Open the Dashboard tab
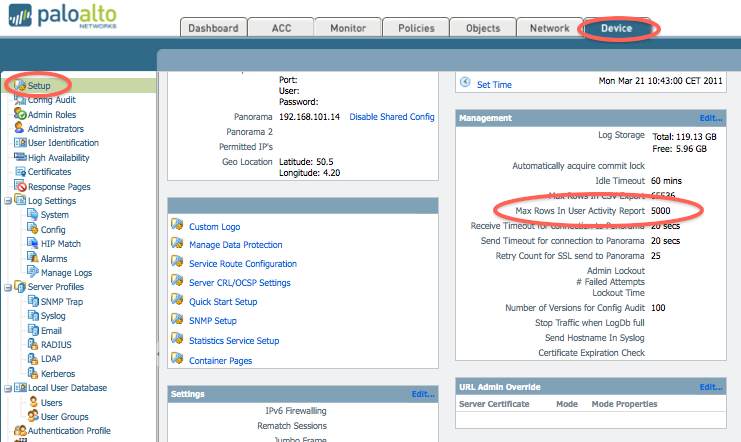Viewport: 741px width, 442px height. [213, 28]
